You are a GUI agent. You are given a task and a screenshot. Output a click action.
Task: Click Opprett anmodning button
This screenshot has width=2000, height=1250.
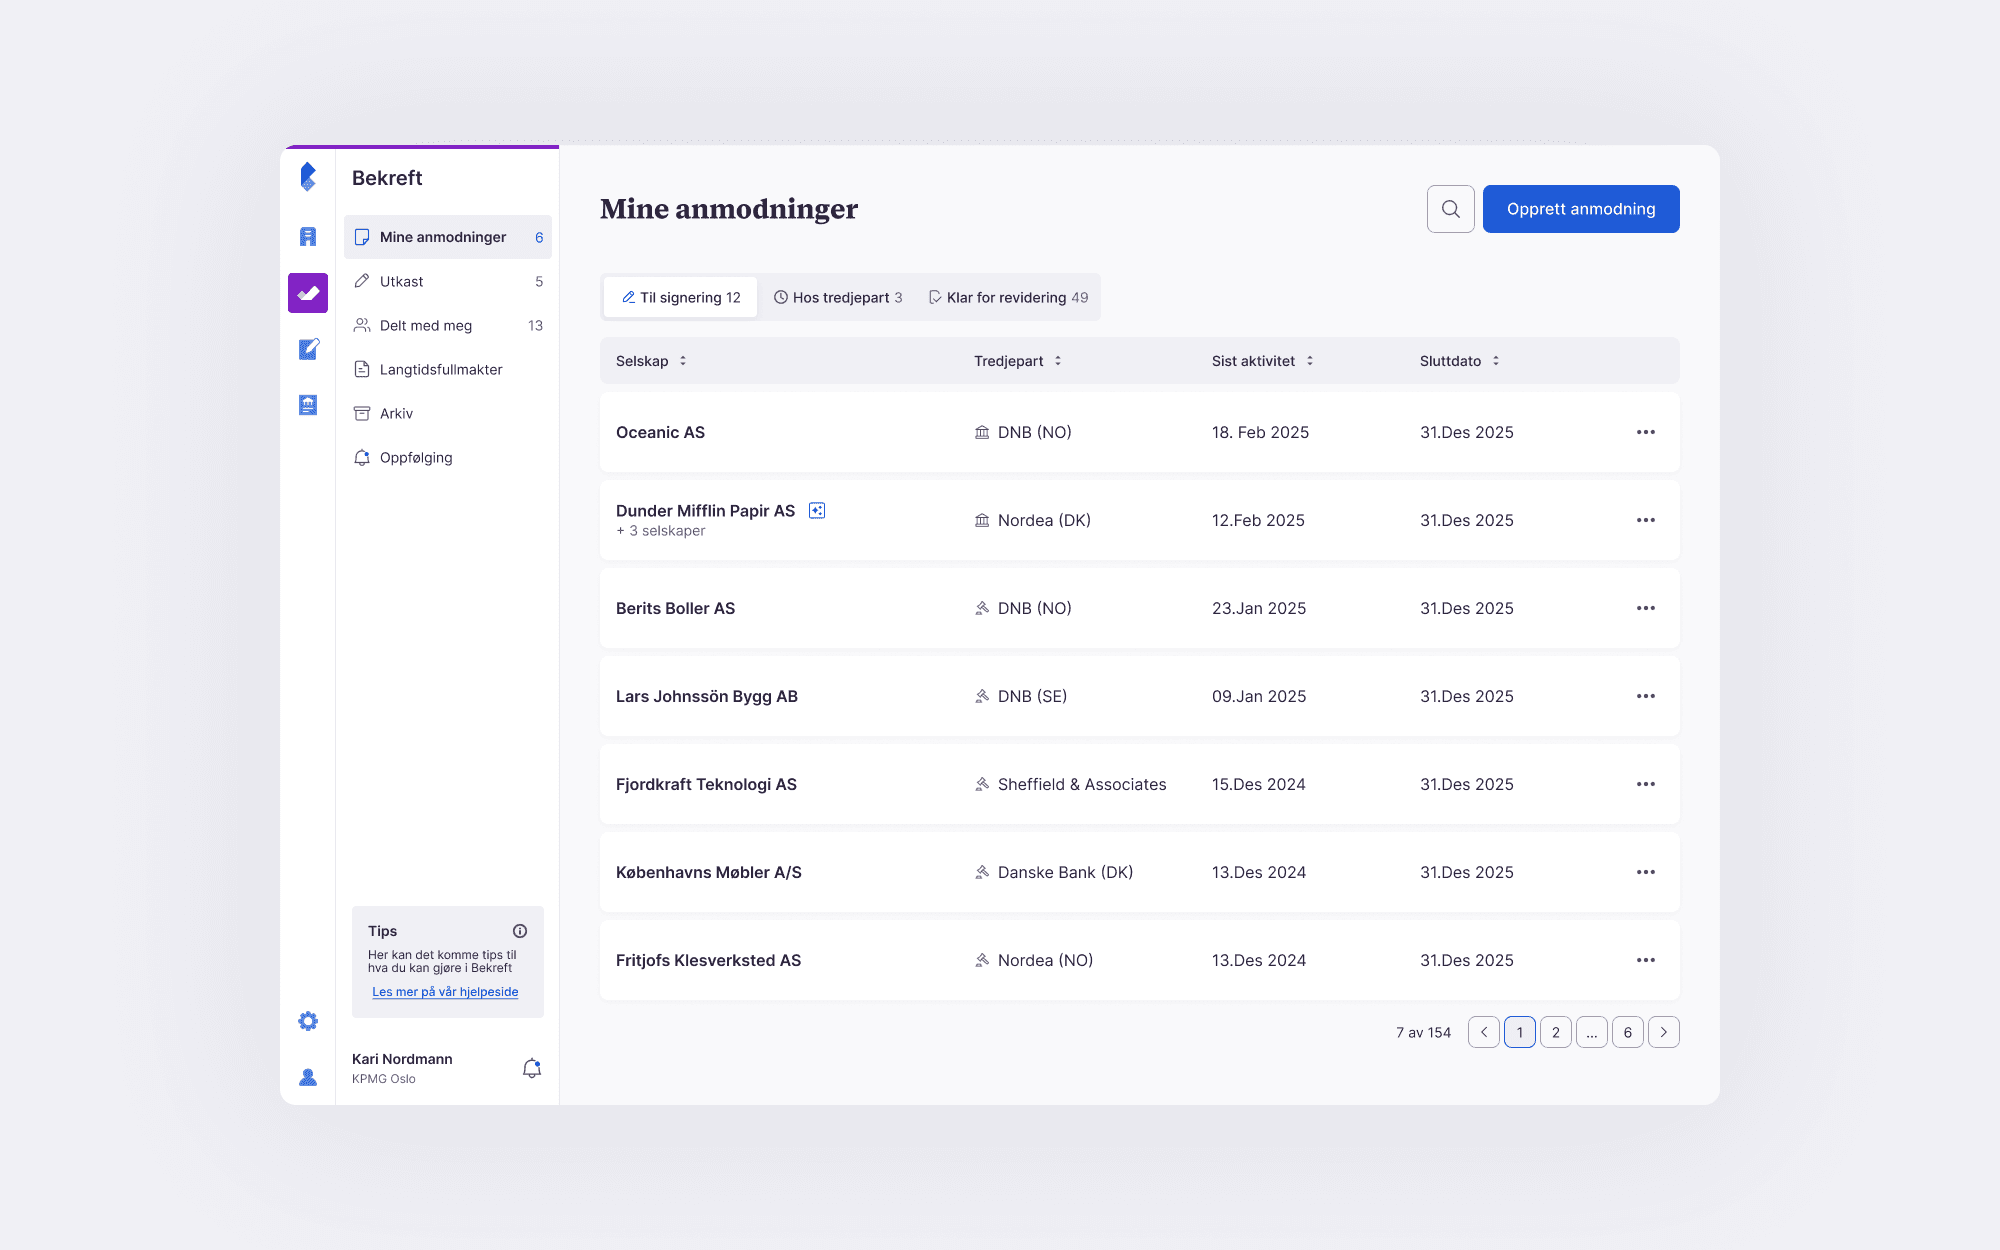[x=1580, y=209]
